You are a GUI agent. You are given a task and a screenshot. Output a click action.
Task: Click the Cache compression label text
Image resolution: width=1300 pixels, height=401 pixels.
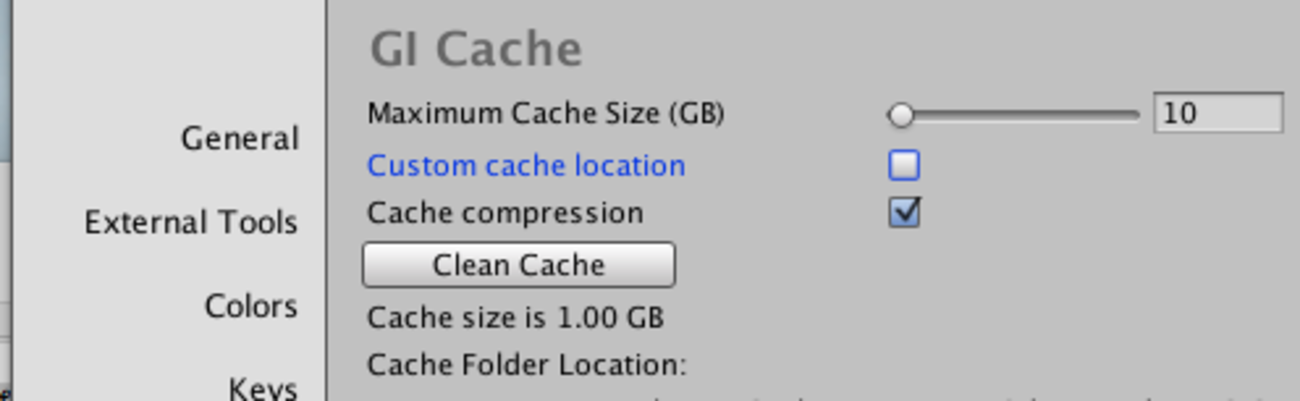pyautogui.click(x=505, y=213)
